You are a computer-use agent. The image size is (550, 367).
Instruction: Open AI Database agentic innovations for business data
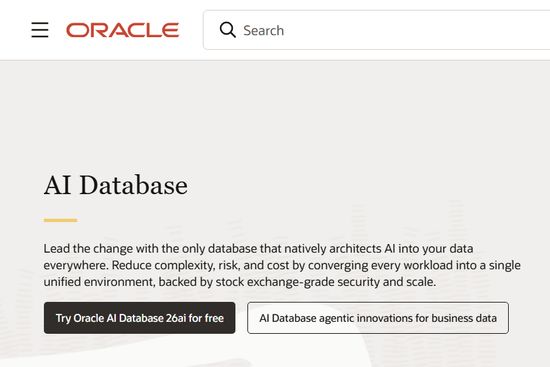coord(378,318)
